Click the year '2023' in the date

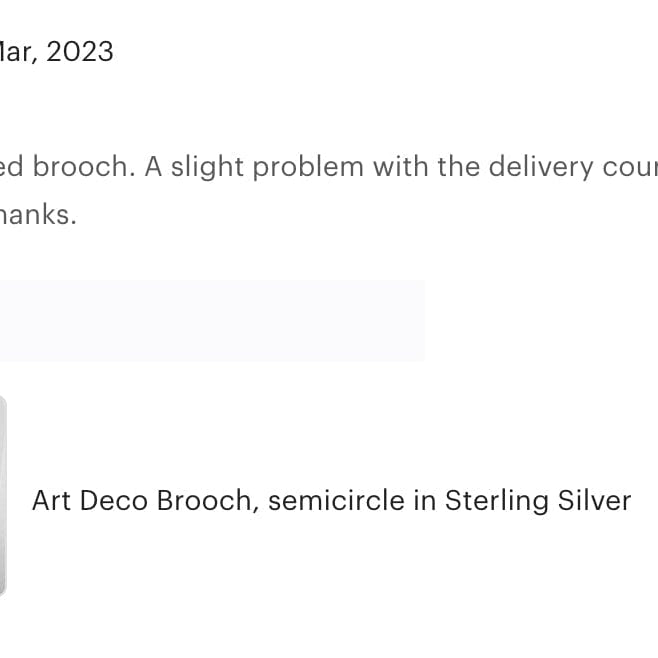coord(80,52)
